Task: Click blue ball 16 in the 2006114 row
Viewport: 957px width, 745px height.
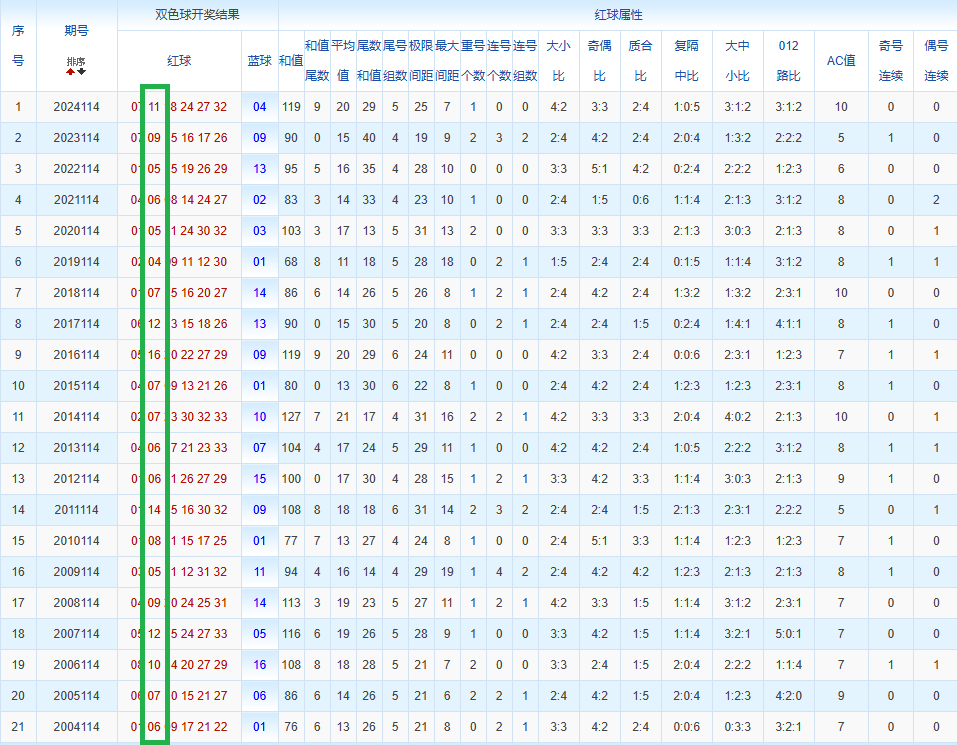Action: point(260,665)
